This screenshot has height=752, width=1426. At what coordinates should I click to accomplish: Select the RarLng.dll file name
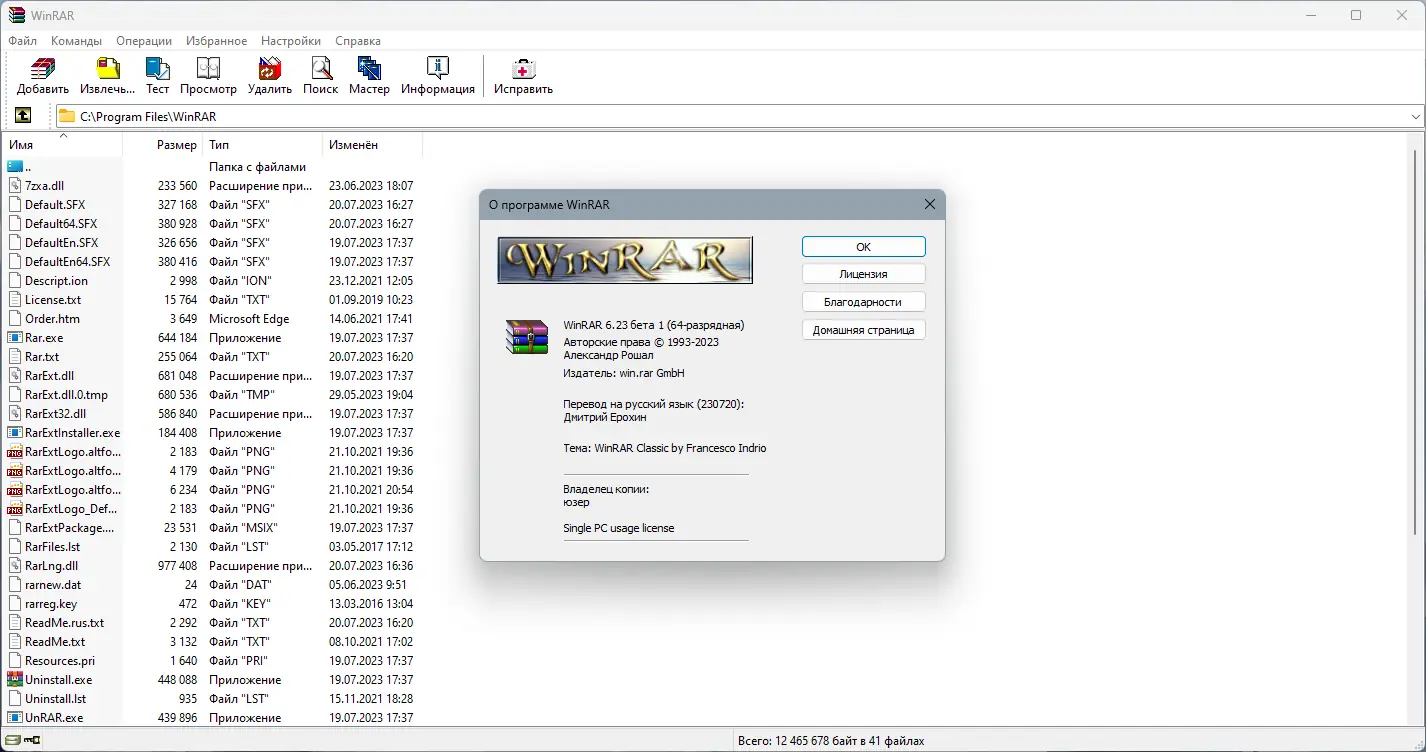pyautogui.click(x=52, y=566)
